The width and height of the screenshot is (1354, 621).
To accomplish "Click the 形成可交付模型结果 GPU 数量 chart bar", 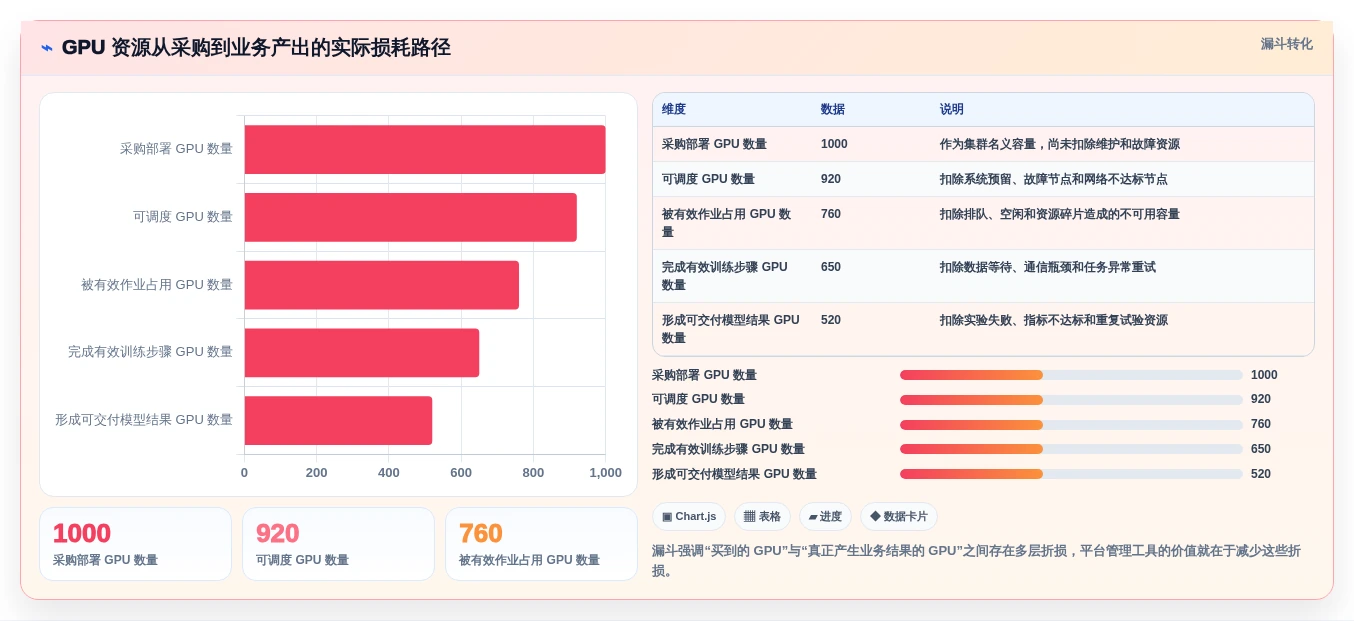I will (338, 420).
